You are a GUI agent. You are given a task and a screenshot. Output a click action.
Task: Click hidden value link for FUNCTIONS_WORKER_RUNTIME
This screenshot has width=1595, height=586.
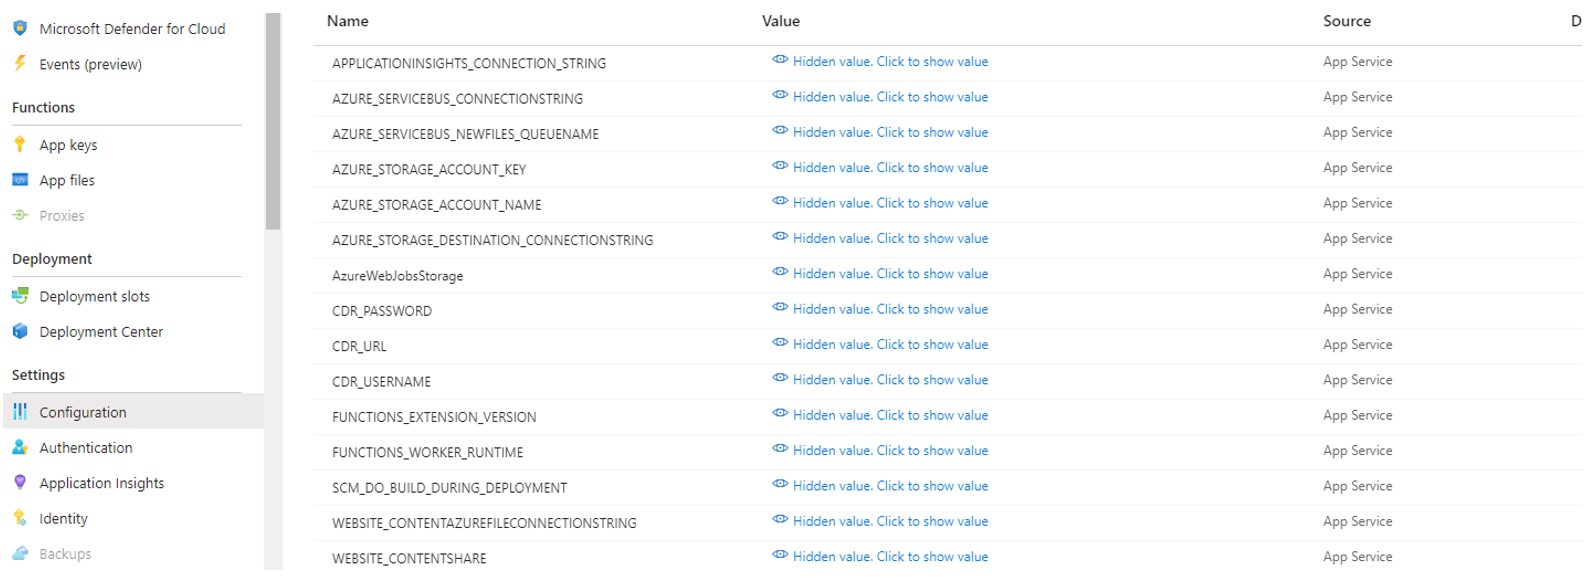pos(890,451)
